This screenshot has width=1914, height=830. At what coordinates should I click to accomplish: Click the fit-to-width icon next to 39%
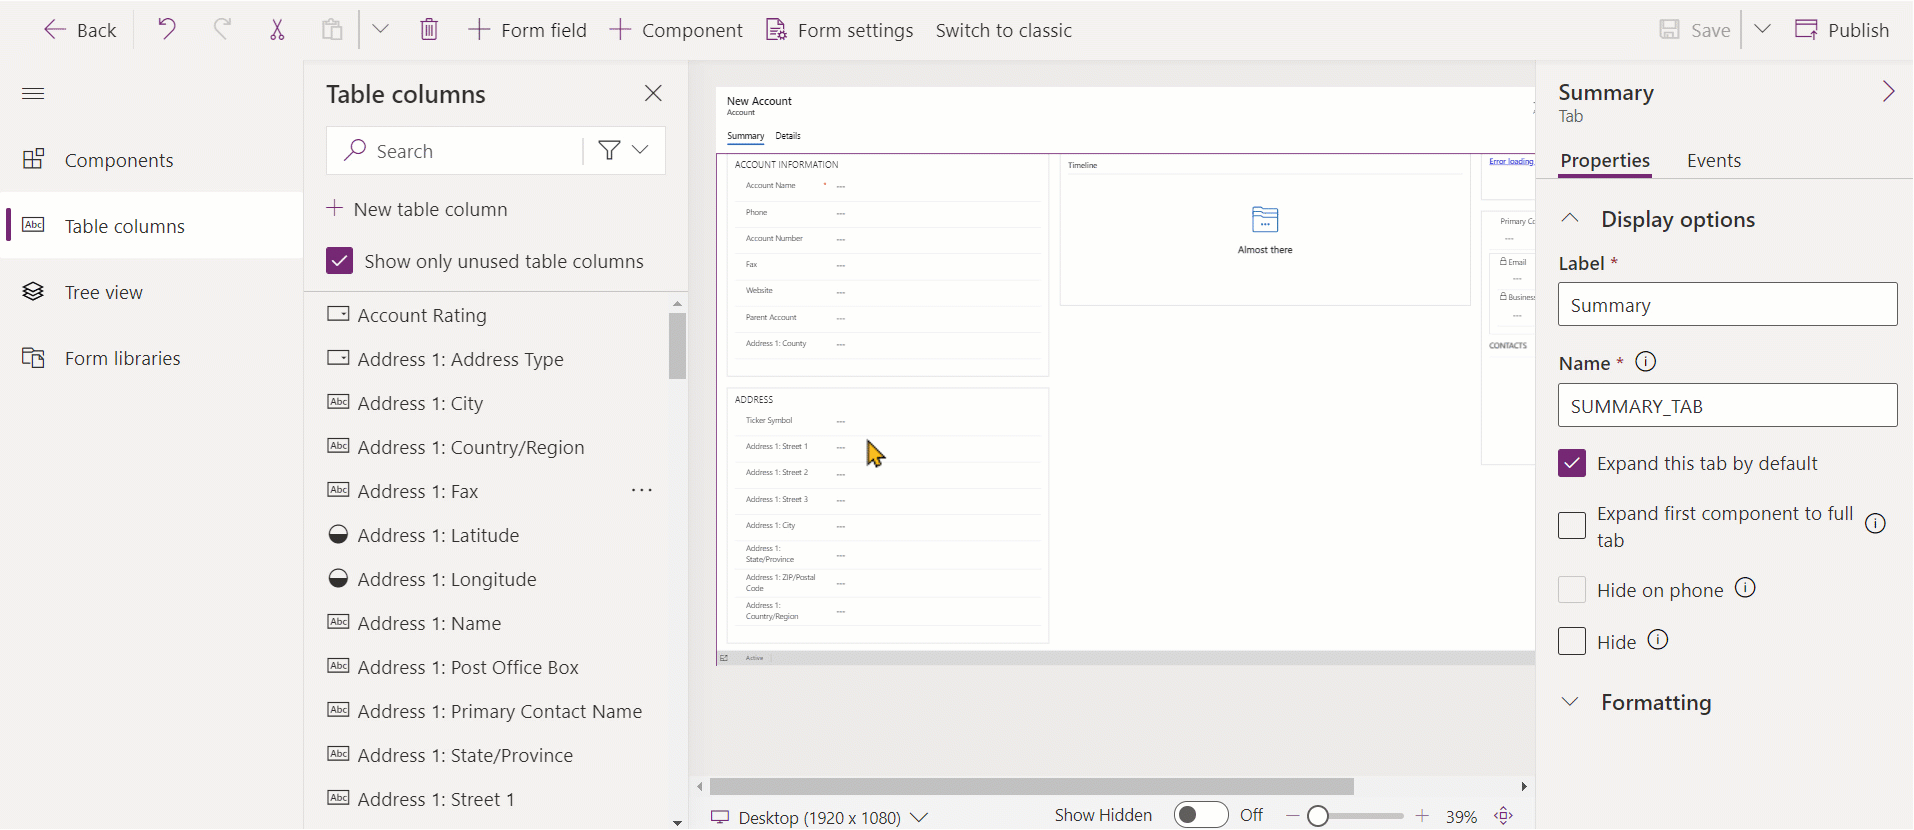(1504, 816)
